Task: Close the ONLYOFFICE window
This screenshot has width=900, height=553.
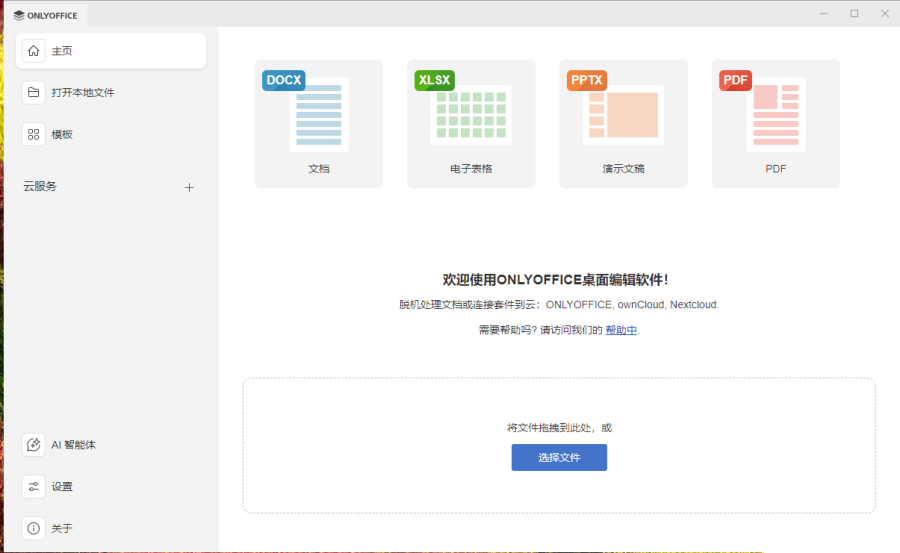Action: click(x=885, y=13)
